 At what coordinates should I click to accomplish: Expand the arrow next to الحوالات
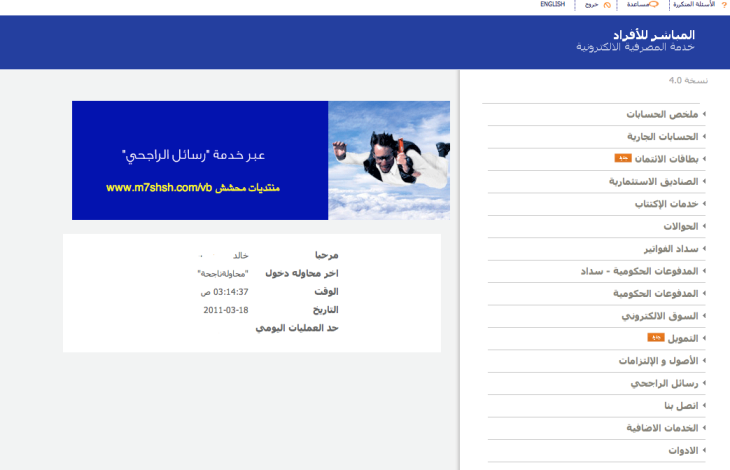[x=704, y=226]
